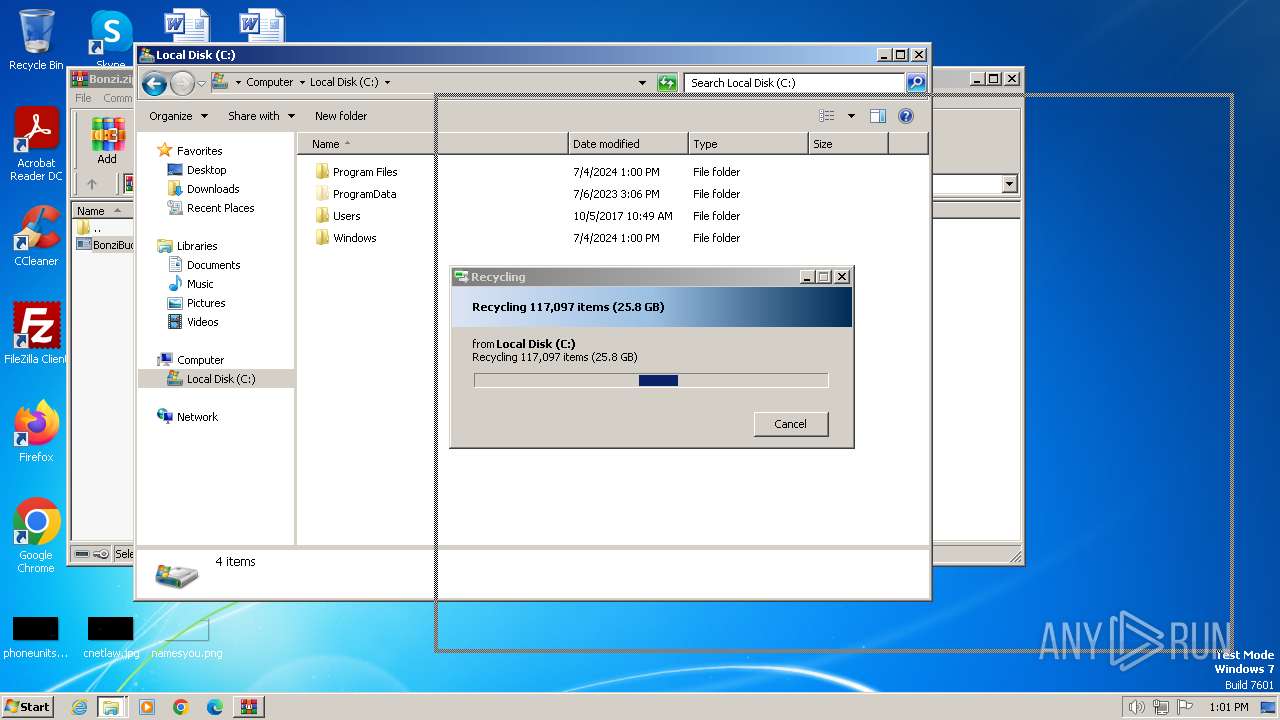Open Recycle Bin desktop icon

coord(36,40)
